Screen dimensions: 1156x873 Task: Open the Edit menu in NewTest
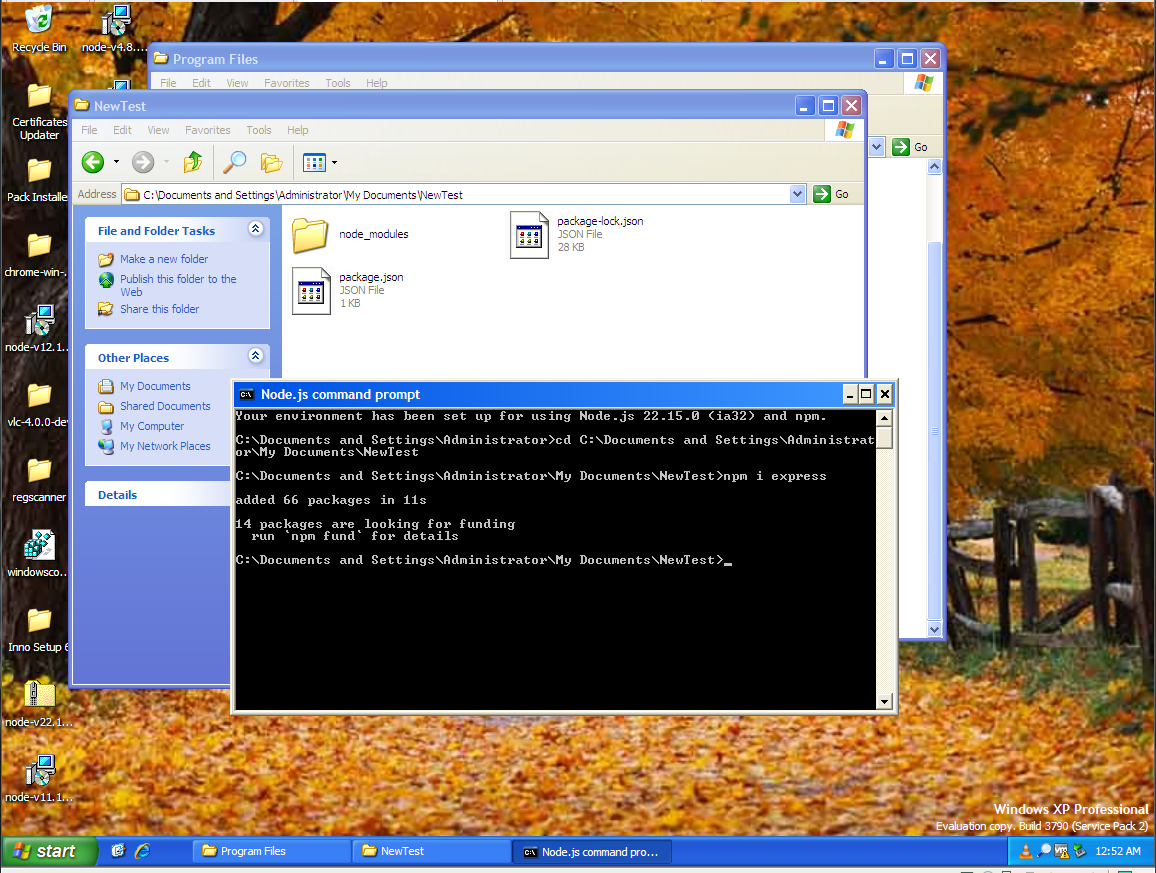pos(122,130)
